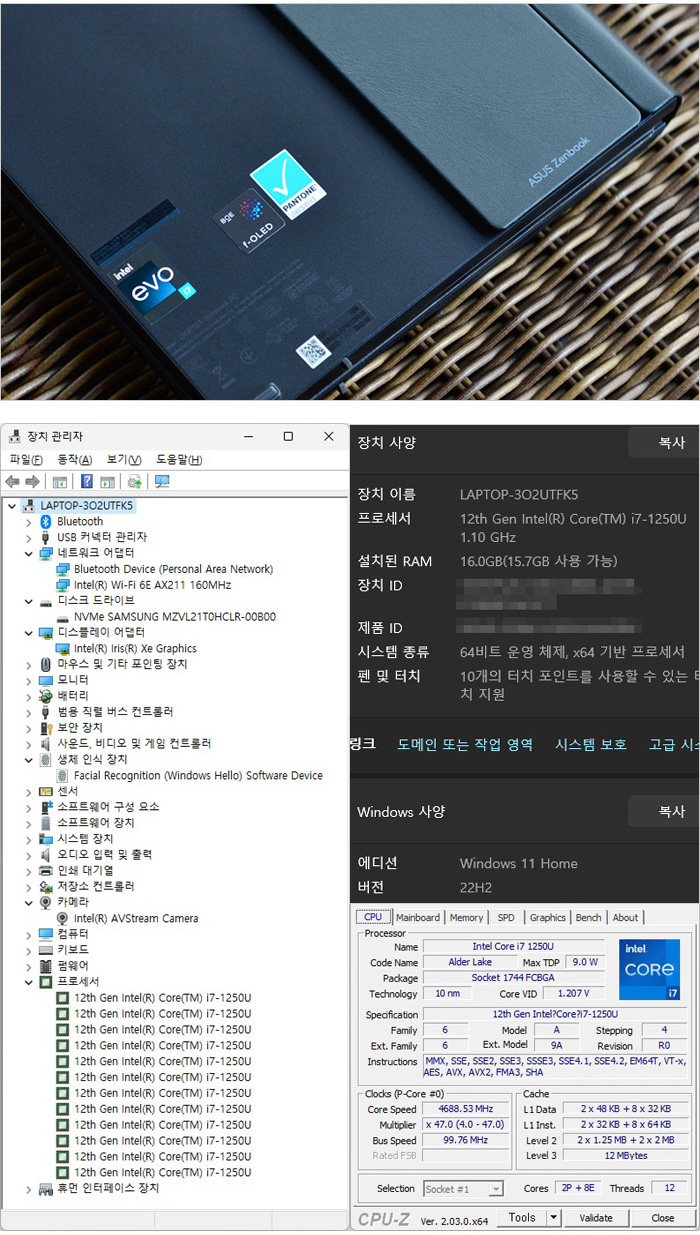The width and height of the screenshot is (700, 1235).
Task: Click the 프로세서 category chip icon
Action: click(x=45, y=982)
